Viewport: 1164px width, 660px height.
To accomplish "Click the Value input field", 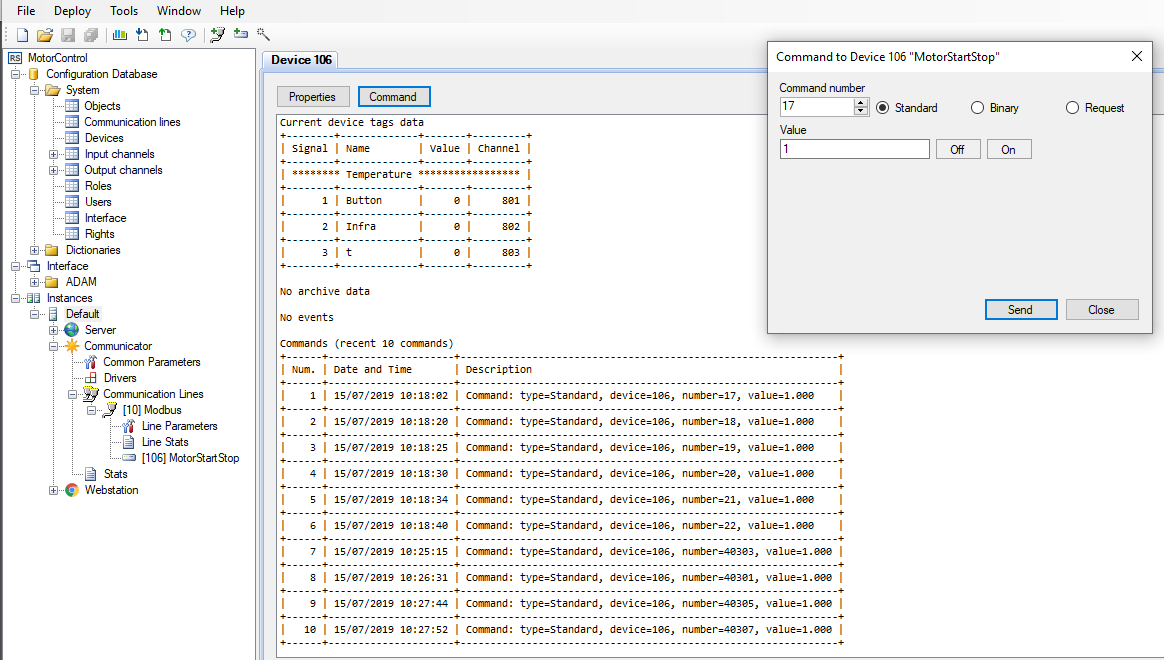I will coord(854,149).
